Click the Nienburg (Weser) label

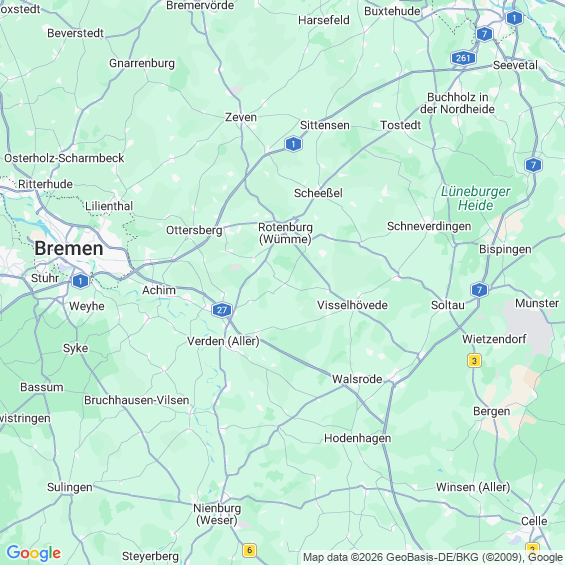(217, 514)
